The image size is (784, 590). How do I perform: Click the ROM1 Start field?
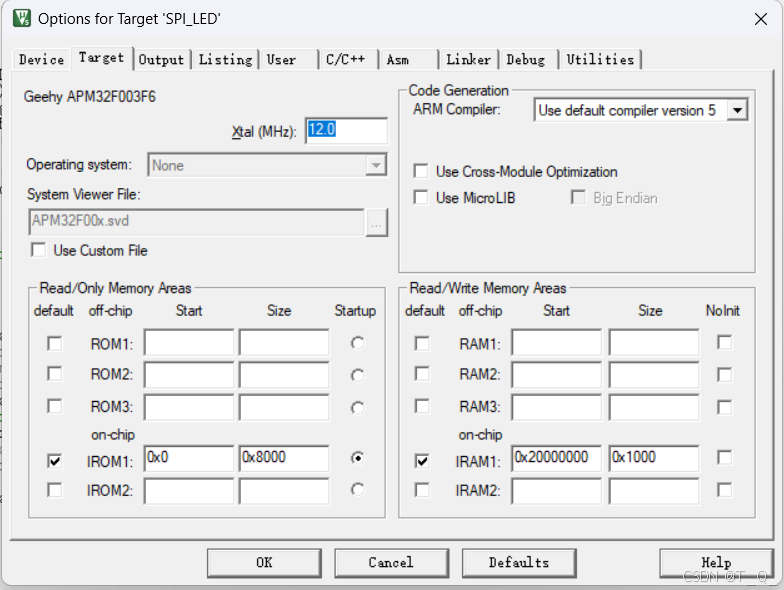[188, 342]
